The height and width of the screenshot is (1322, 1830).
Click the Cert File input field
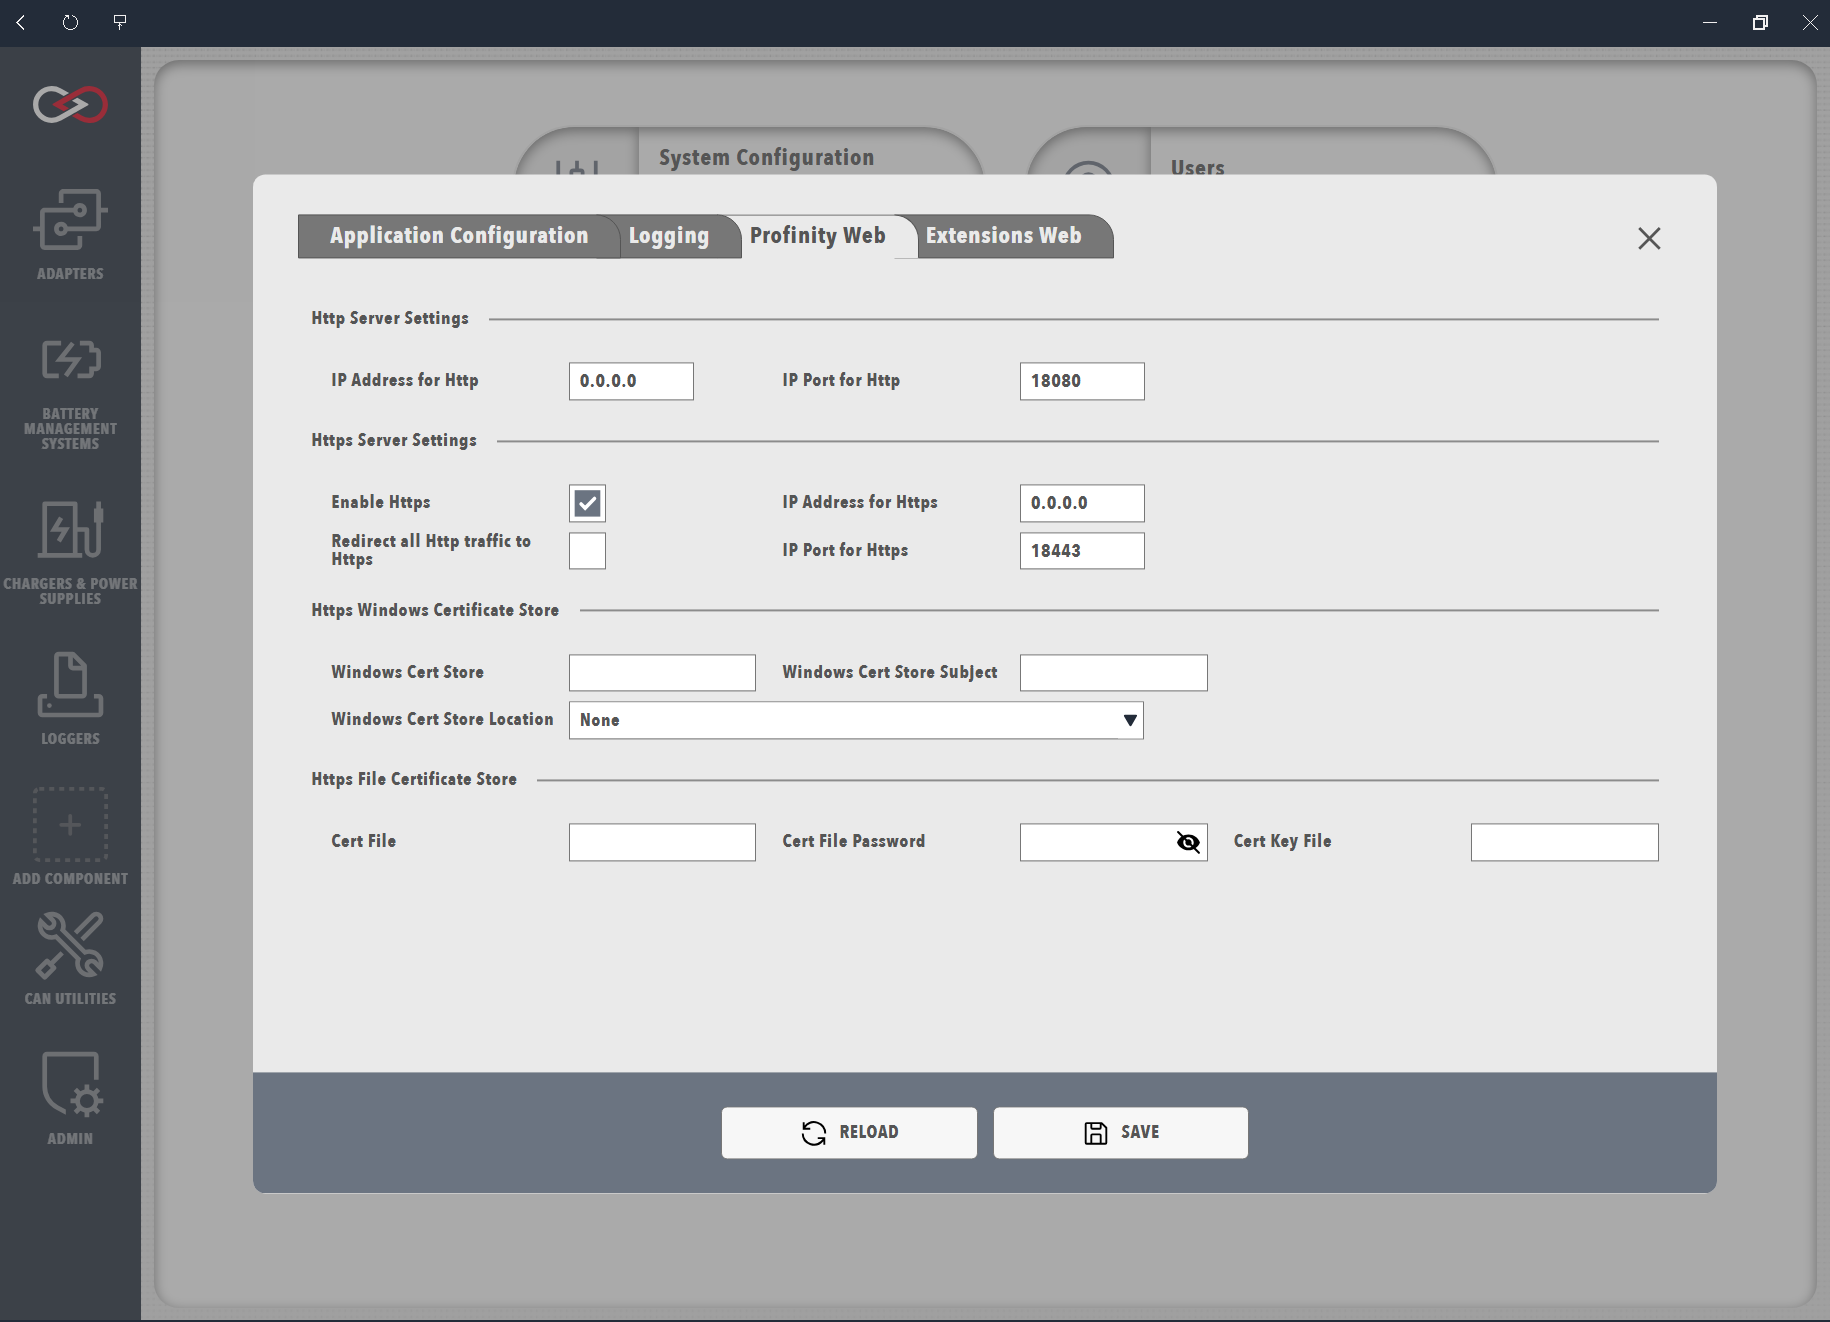coord(662,842)
